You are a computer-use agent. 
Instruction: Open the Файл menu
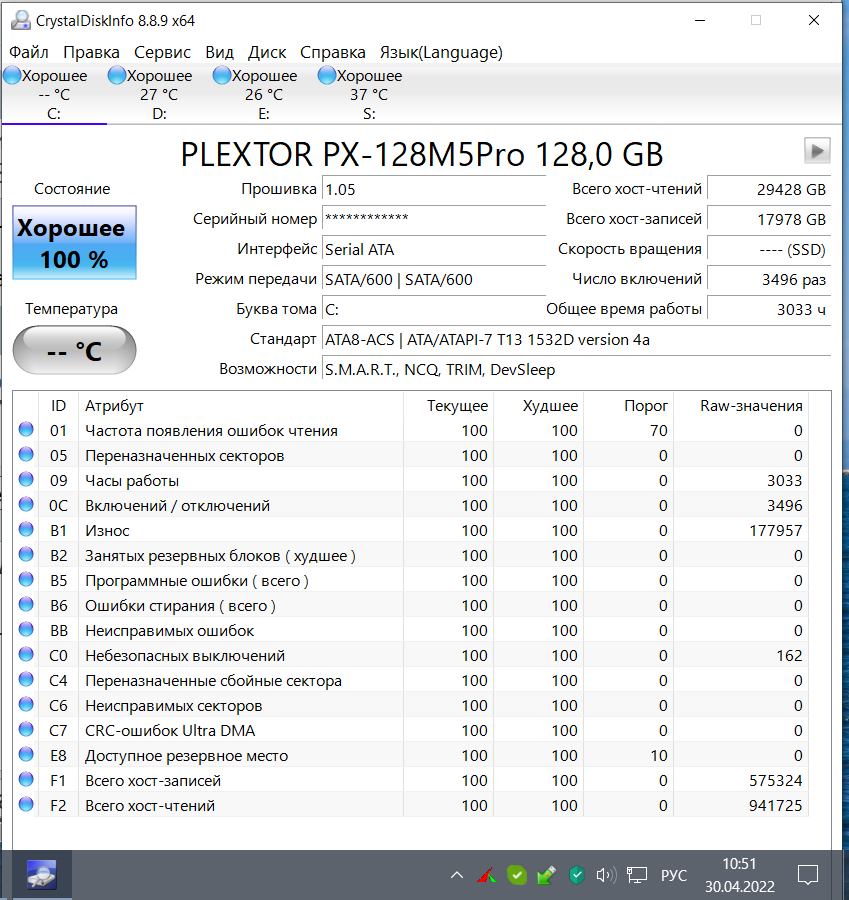(x=29, y=52)
